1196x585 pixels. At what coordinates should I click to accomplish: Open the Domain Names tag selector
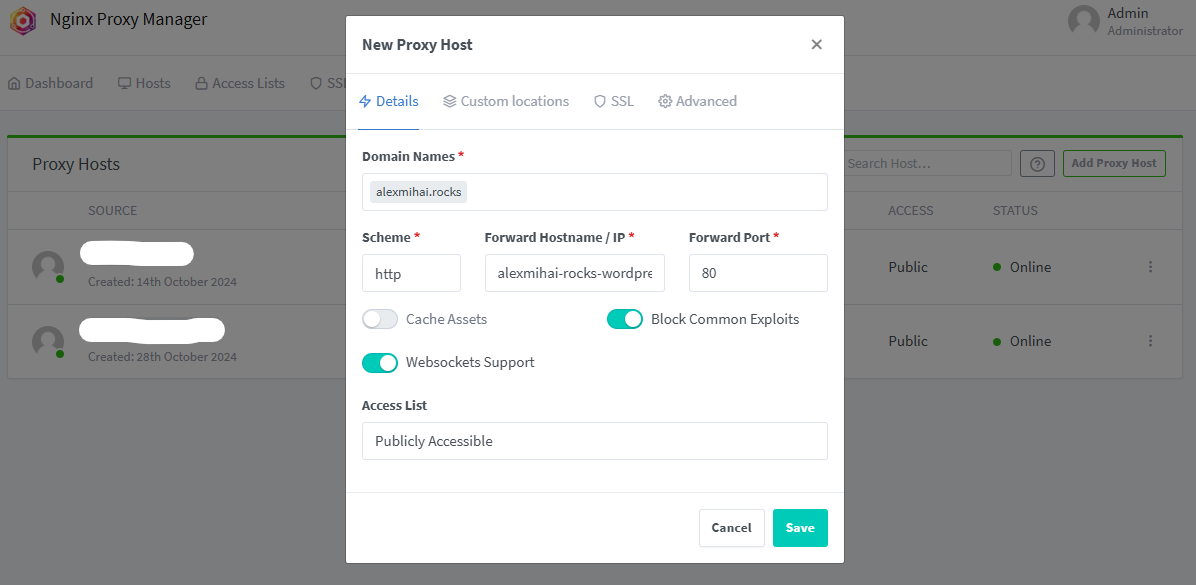594,191
